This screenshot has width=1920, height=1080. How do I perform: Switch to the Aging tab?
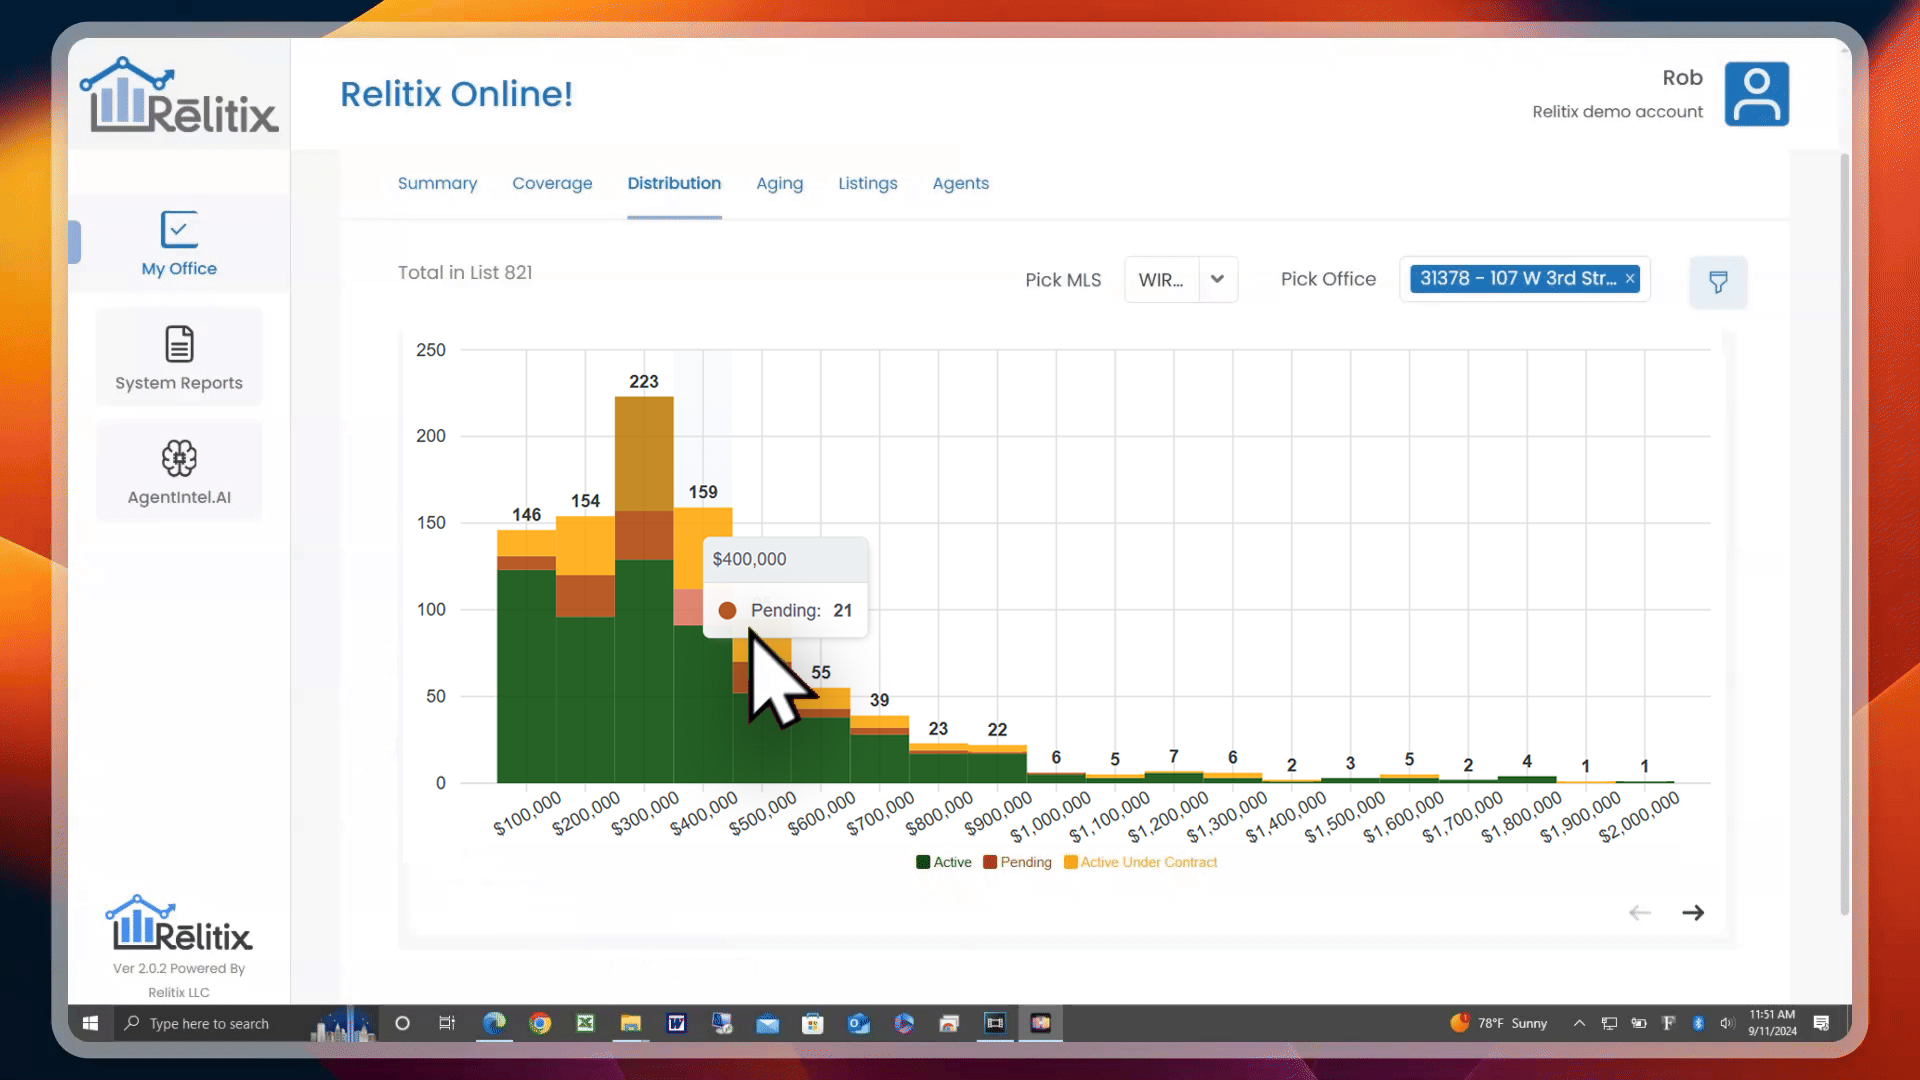click(x=779, y=183)
